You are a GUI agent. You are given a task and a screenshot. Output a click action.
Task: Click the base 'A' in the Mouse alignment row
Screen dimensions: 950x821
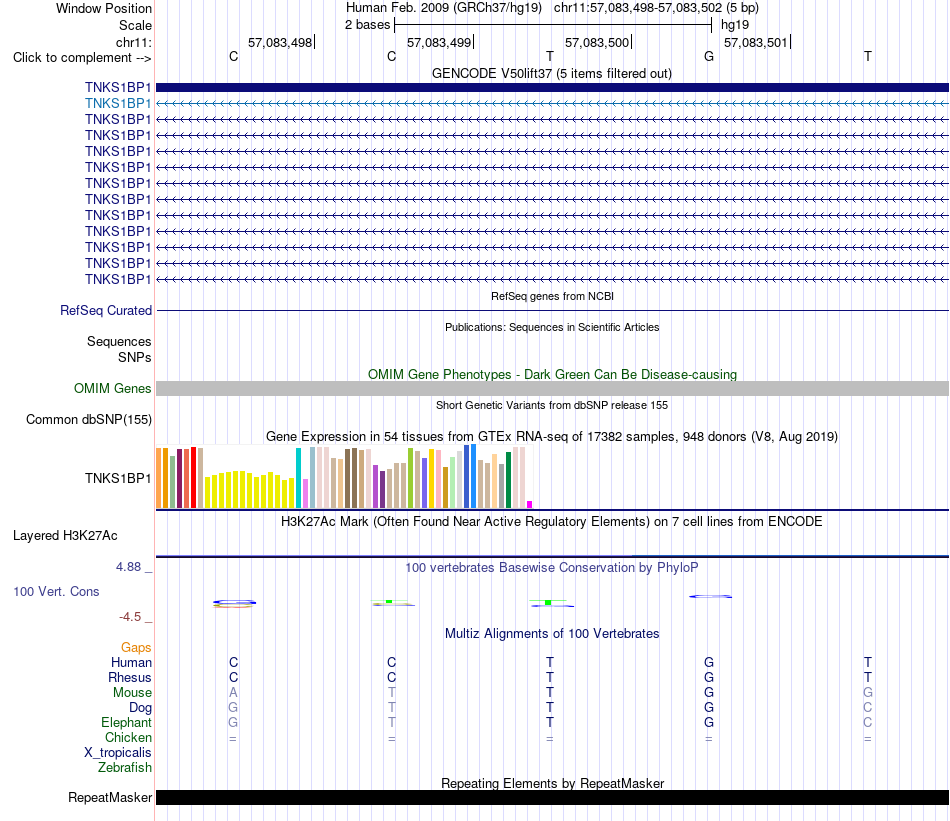pos(233,692)
